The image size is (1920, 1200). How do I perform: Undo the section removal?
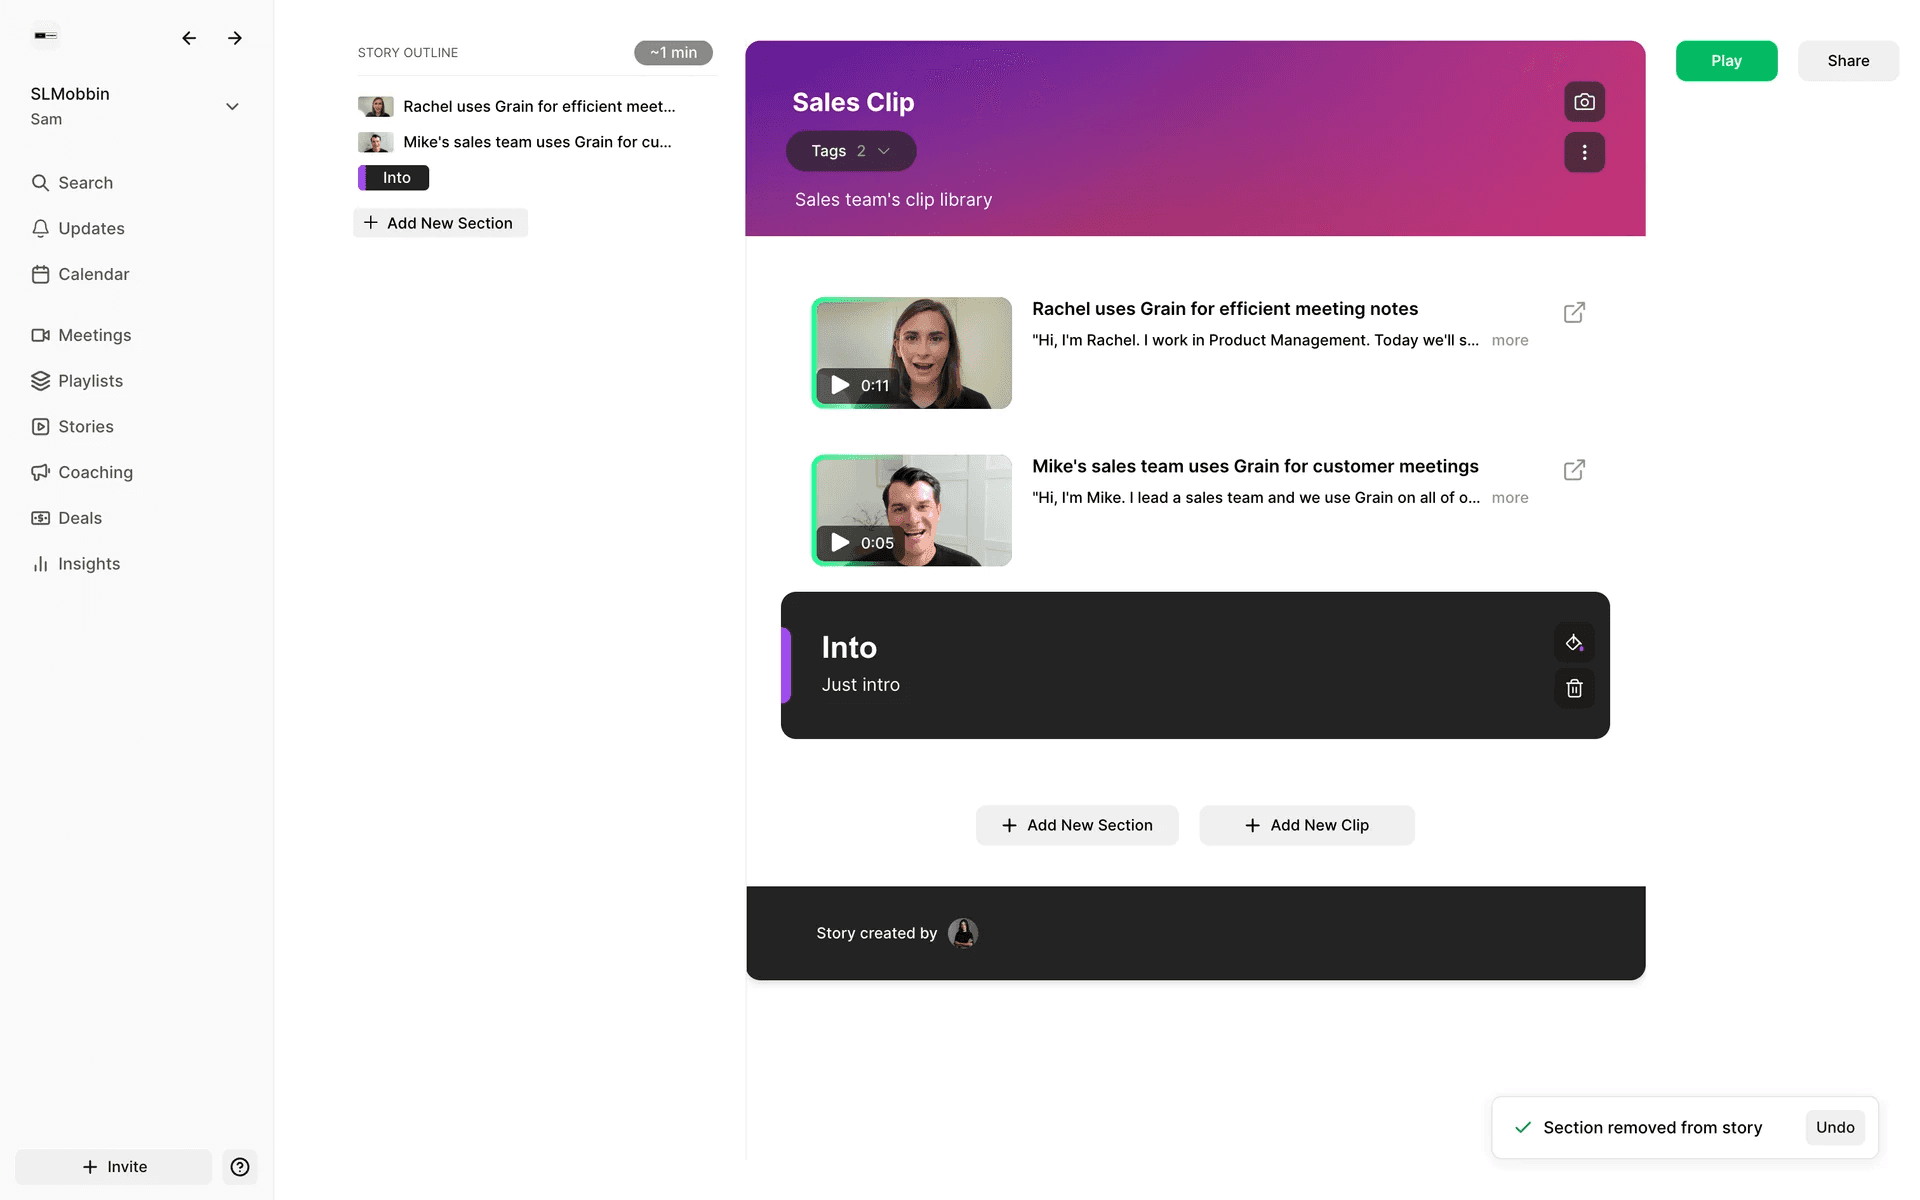(x=1834, y=1127)
